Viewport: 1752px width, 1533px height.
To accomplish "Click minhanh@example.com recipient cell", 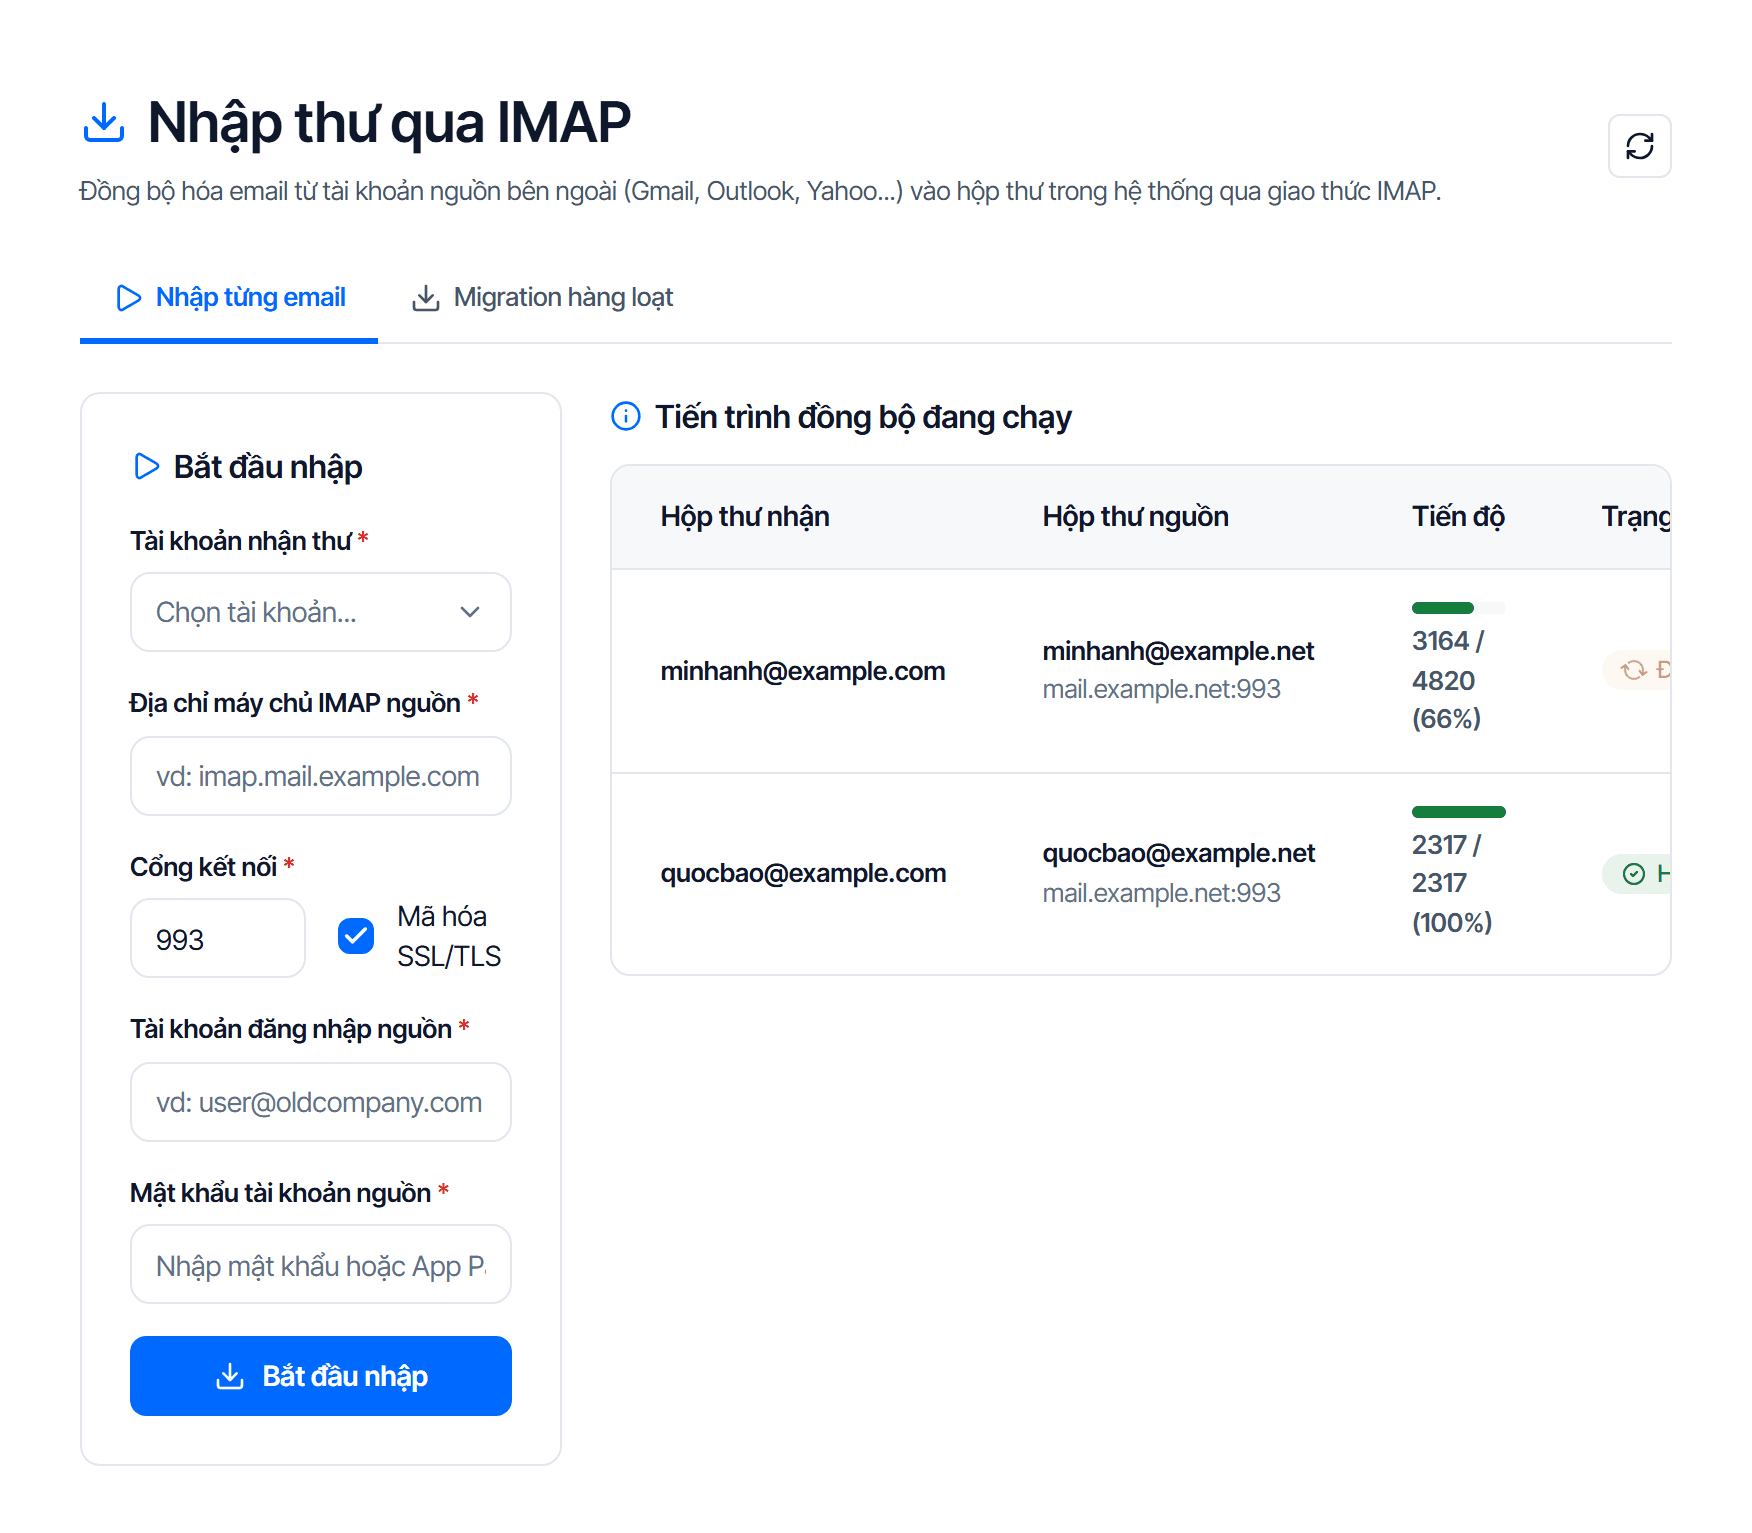I will 803,671.
